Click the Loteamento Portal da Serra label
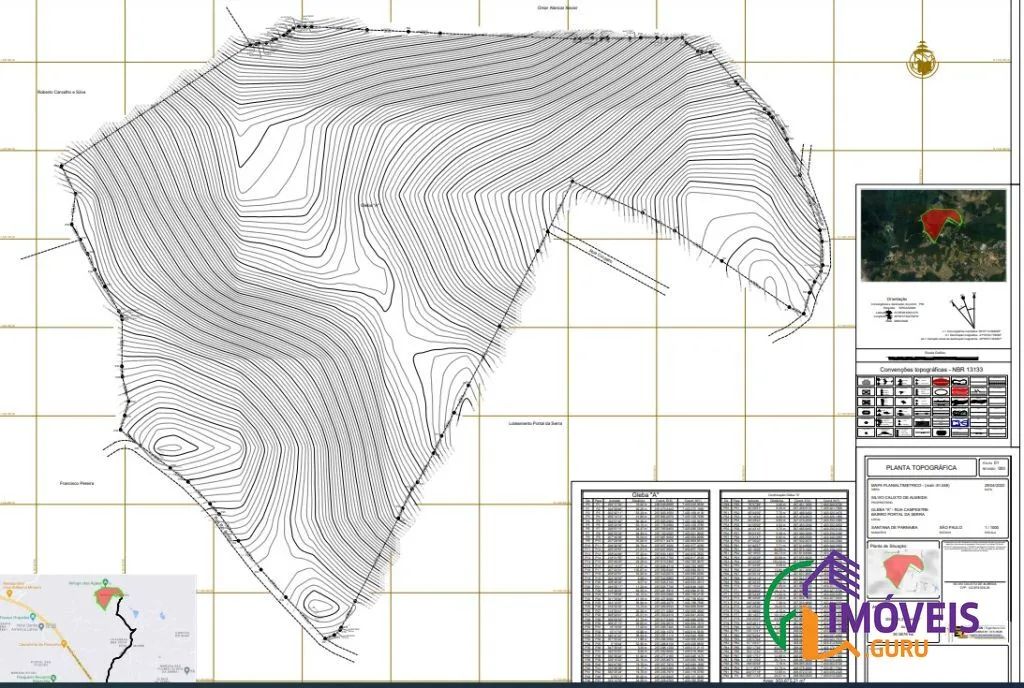The image size is (1024, 688). (535, 424)
